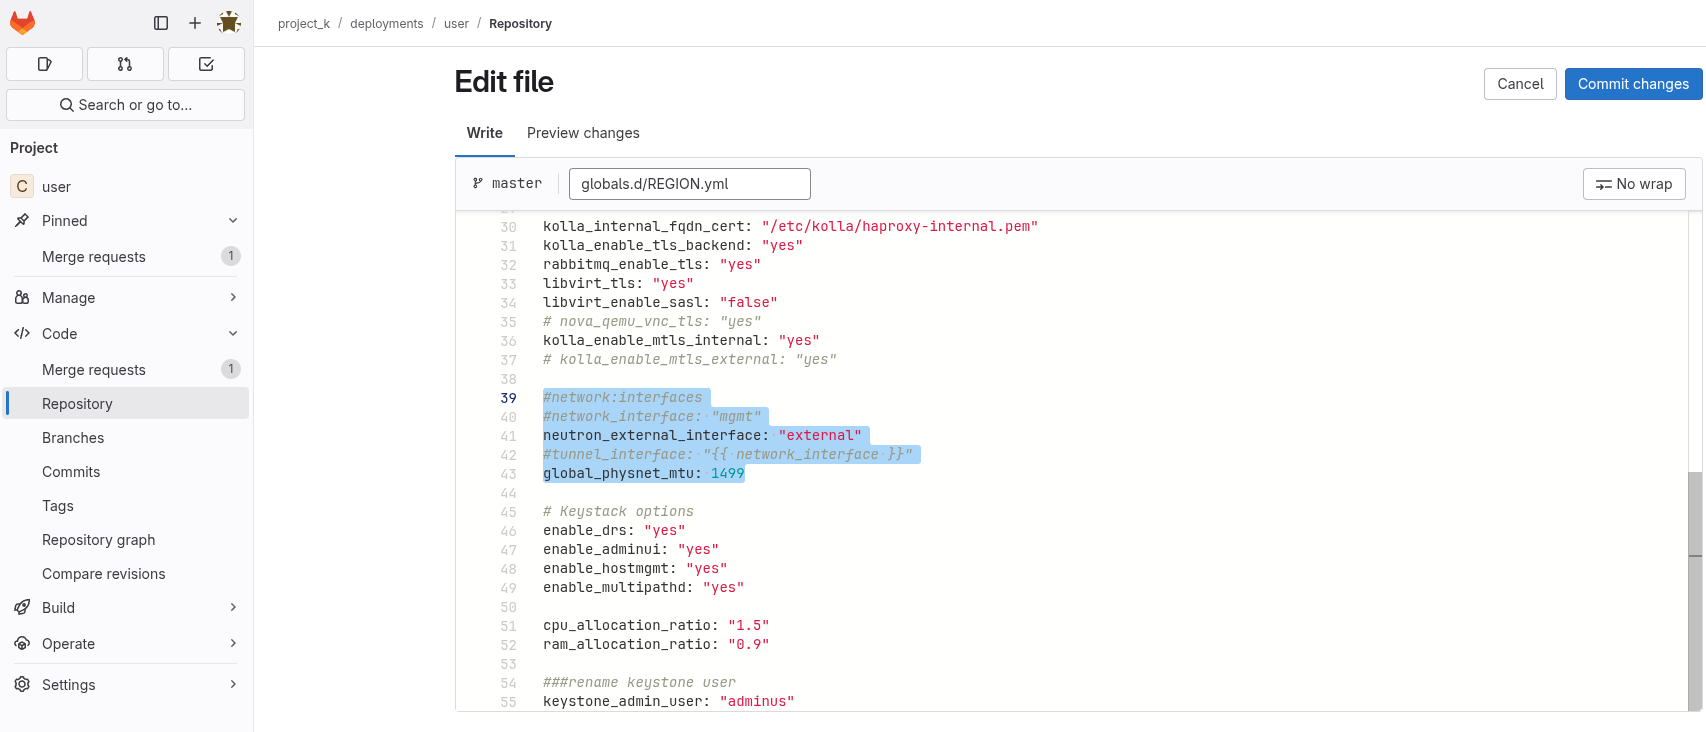Click the GitLab logo home icon
Screen dimensions: 1706x732
pos(22,22)
